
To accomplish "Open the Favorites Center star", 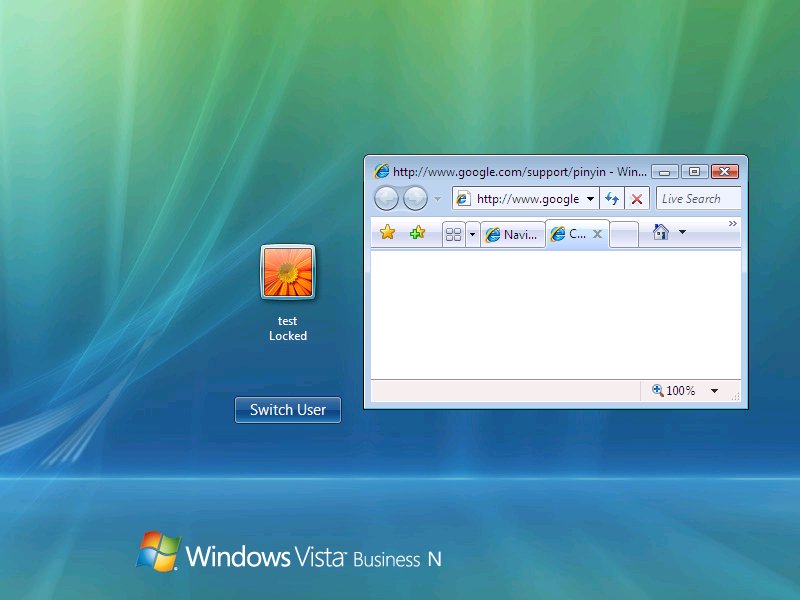I will click(x=388, y=233).
